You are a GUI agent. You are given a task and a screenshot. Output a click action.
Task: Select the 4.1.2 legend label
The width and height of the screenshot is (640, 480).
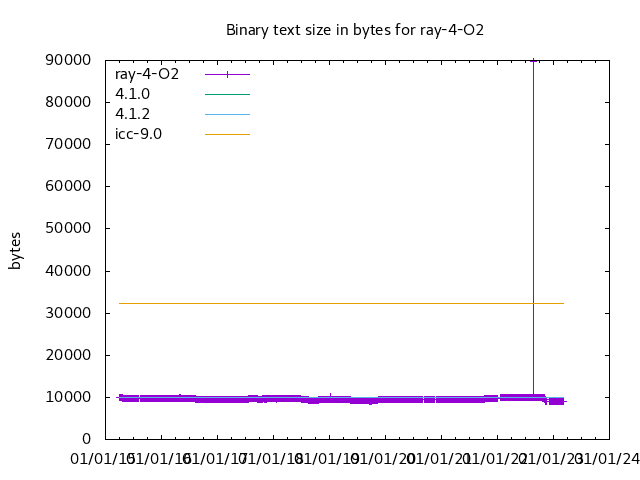(132, 114)
